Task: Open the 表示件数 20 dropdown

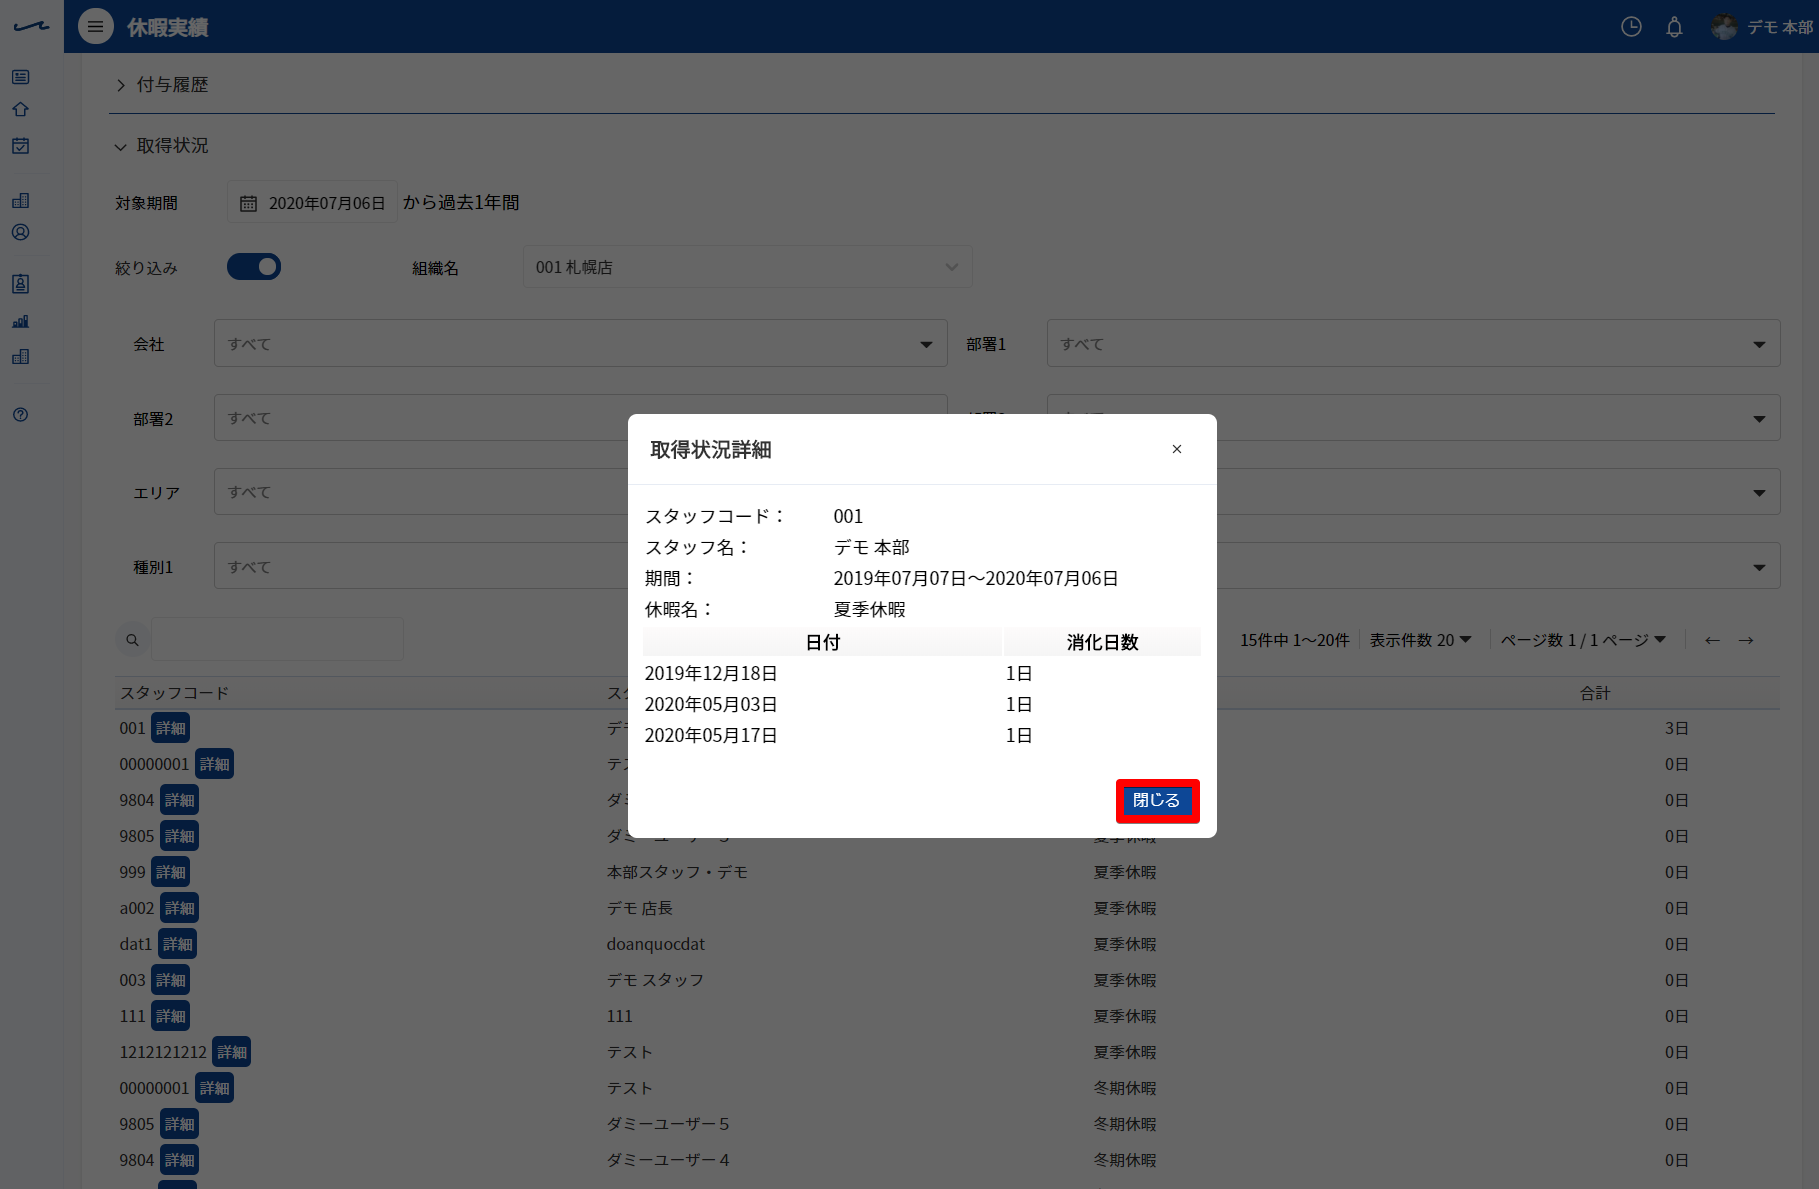Action: click(1420, 640)
